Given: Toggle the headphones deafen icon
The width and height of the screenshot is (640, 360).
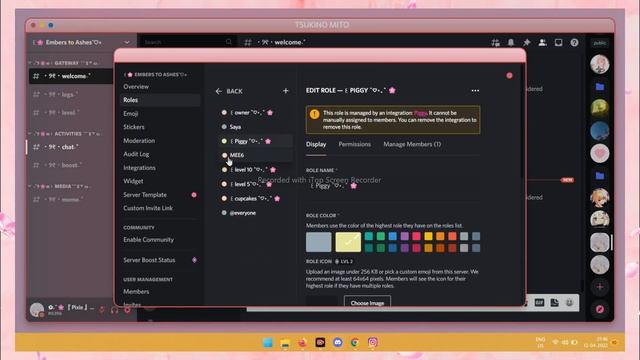Looking at the screenshot, I should (115, 310).
